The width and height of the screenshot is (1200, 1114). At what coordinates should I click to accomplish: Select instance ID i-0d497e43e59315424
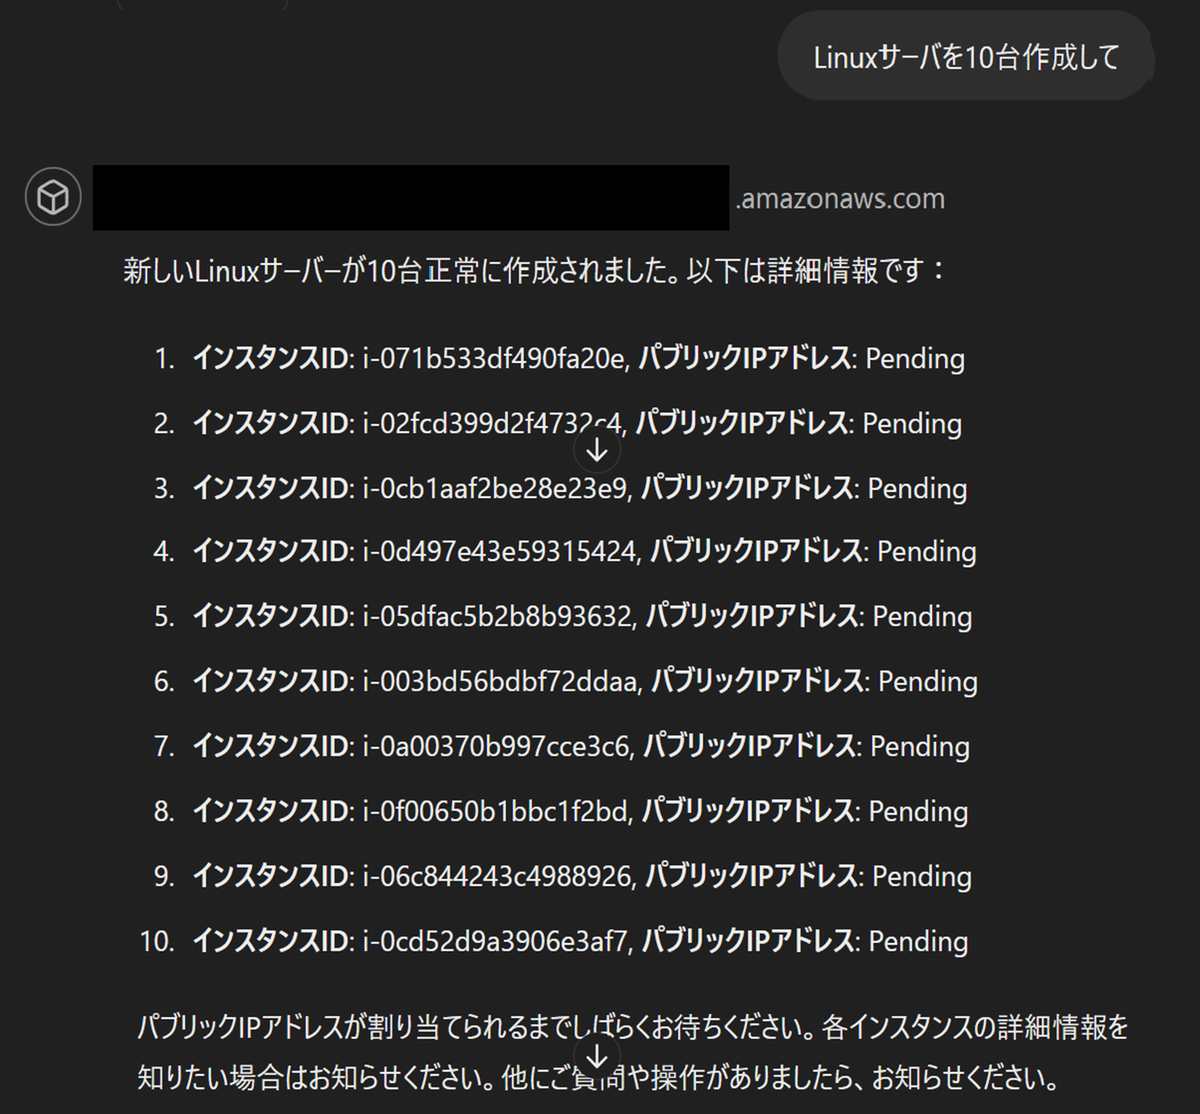(499, 551)
